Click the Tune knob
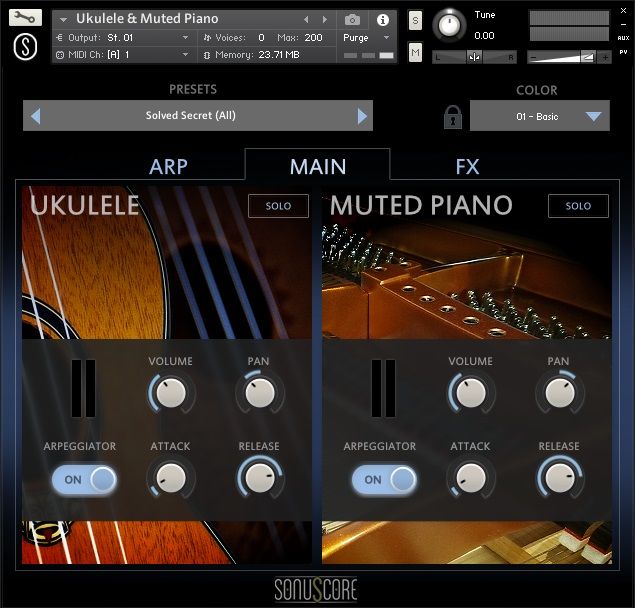The image size is (635, 608). tap(449, 25)
